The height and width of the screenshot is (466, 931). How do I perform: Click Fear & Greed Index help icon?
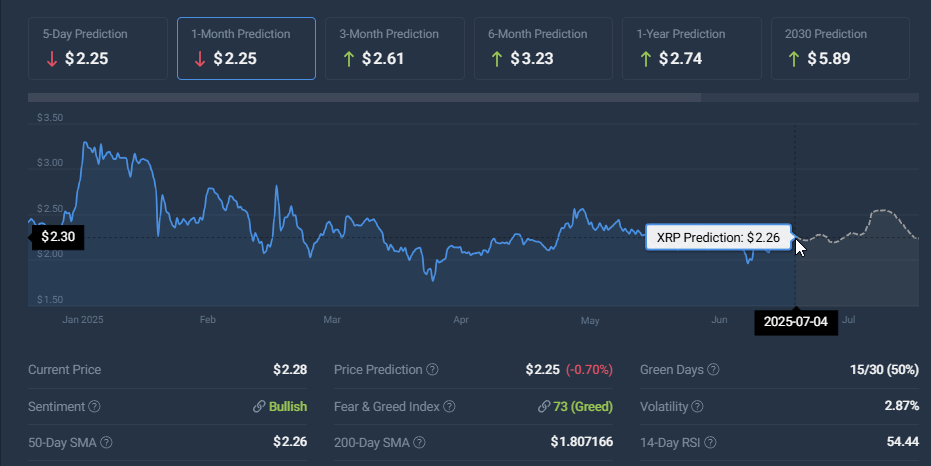pyautogui.click(x=449, y=407)
